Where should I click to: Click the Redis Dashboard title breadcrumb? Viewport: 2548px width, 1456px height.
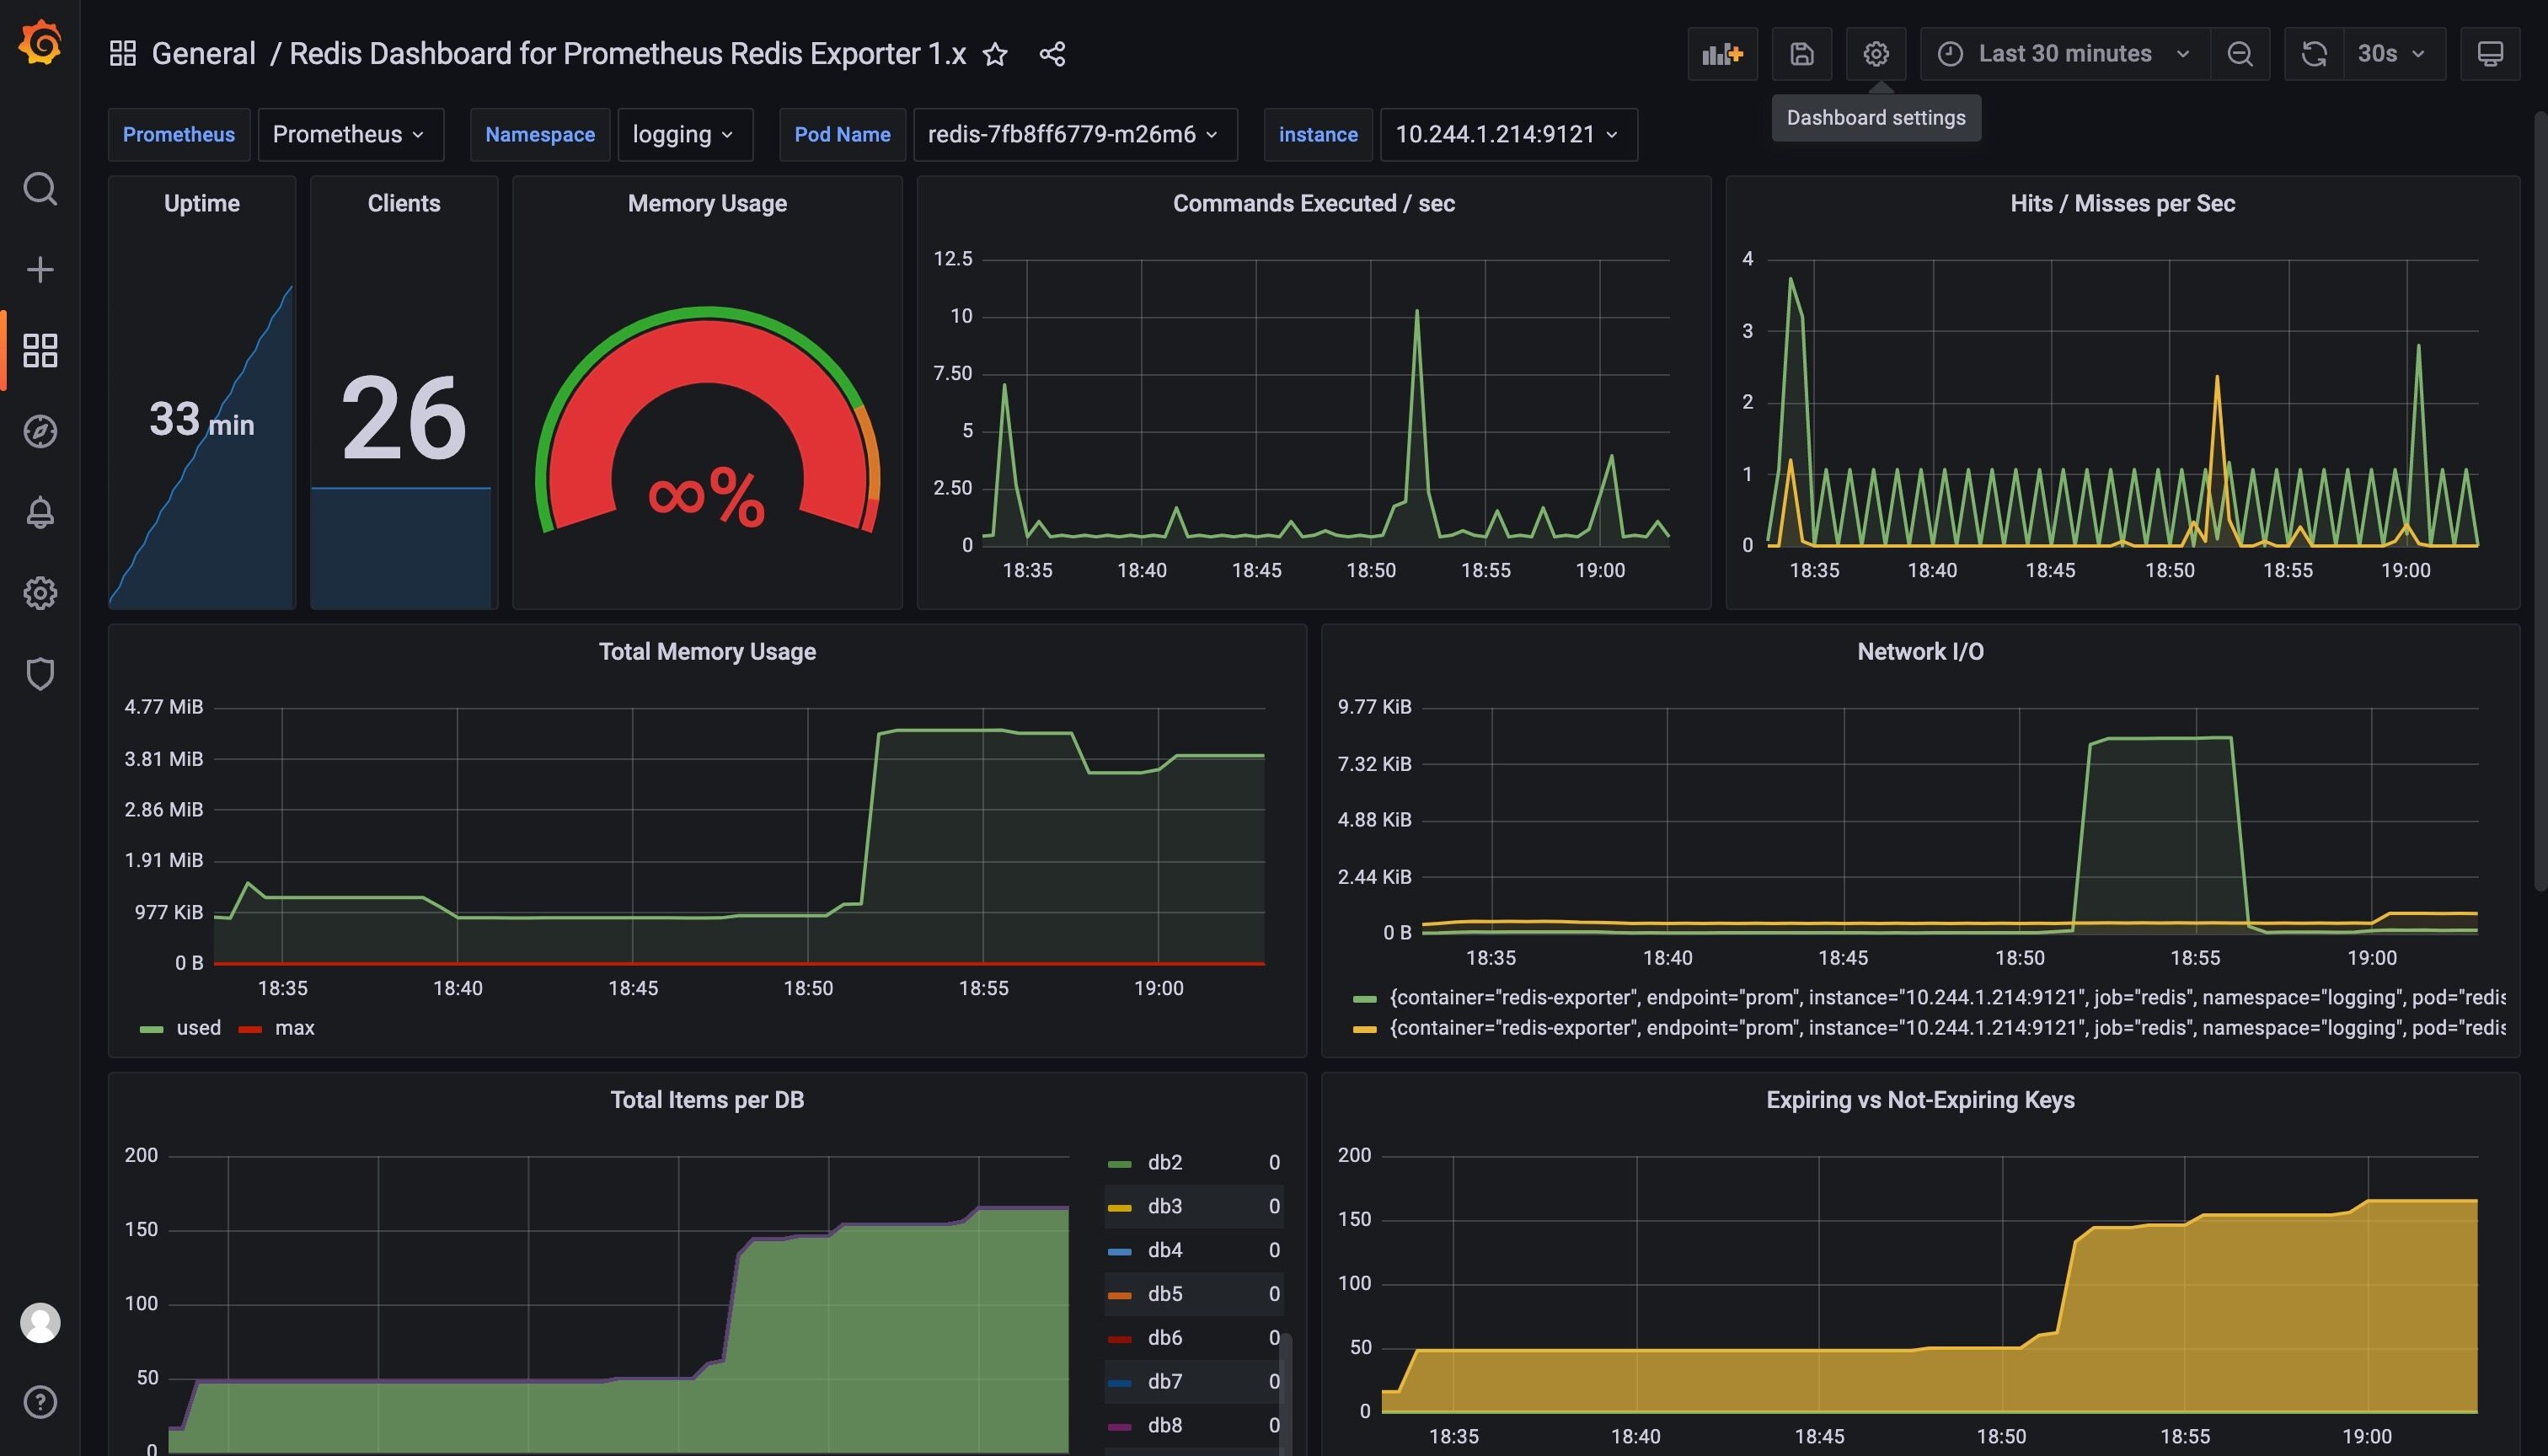tap(627, 53)
